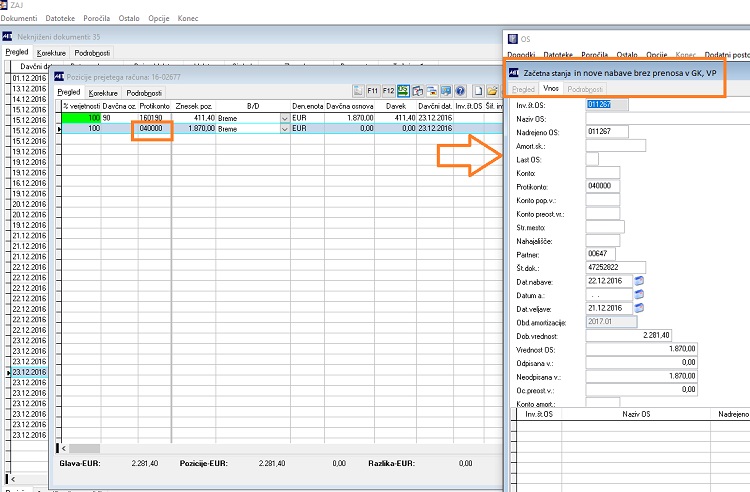Click the F12 toolbar button
Screen dimensions: 750x492
388,90
